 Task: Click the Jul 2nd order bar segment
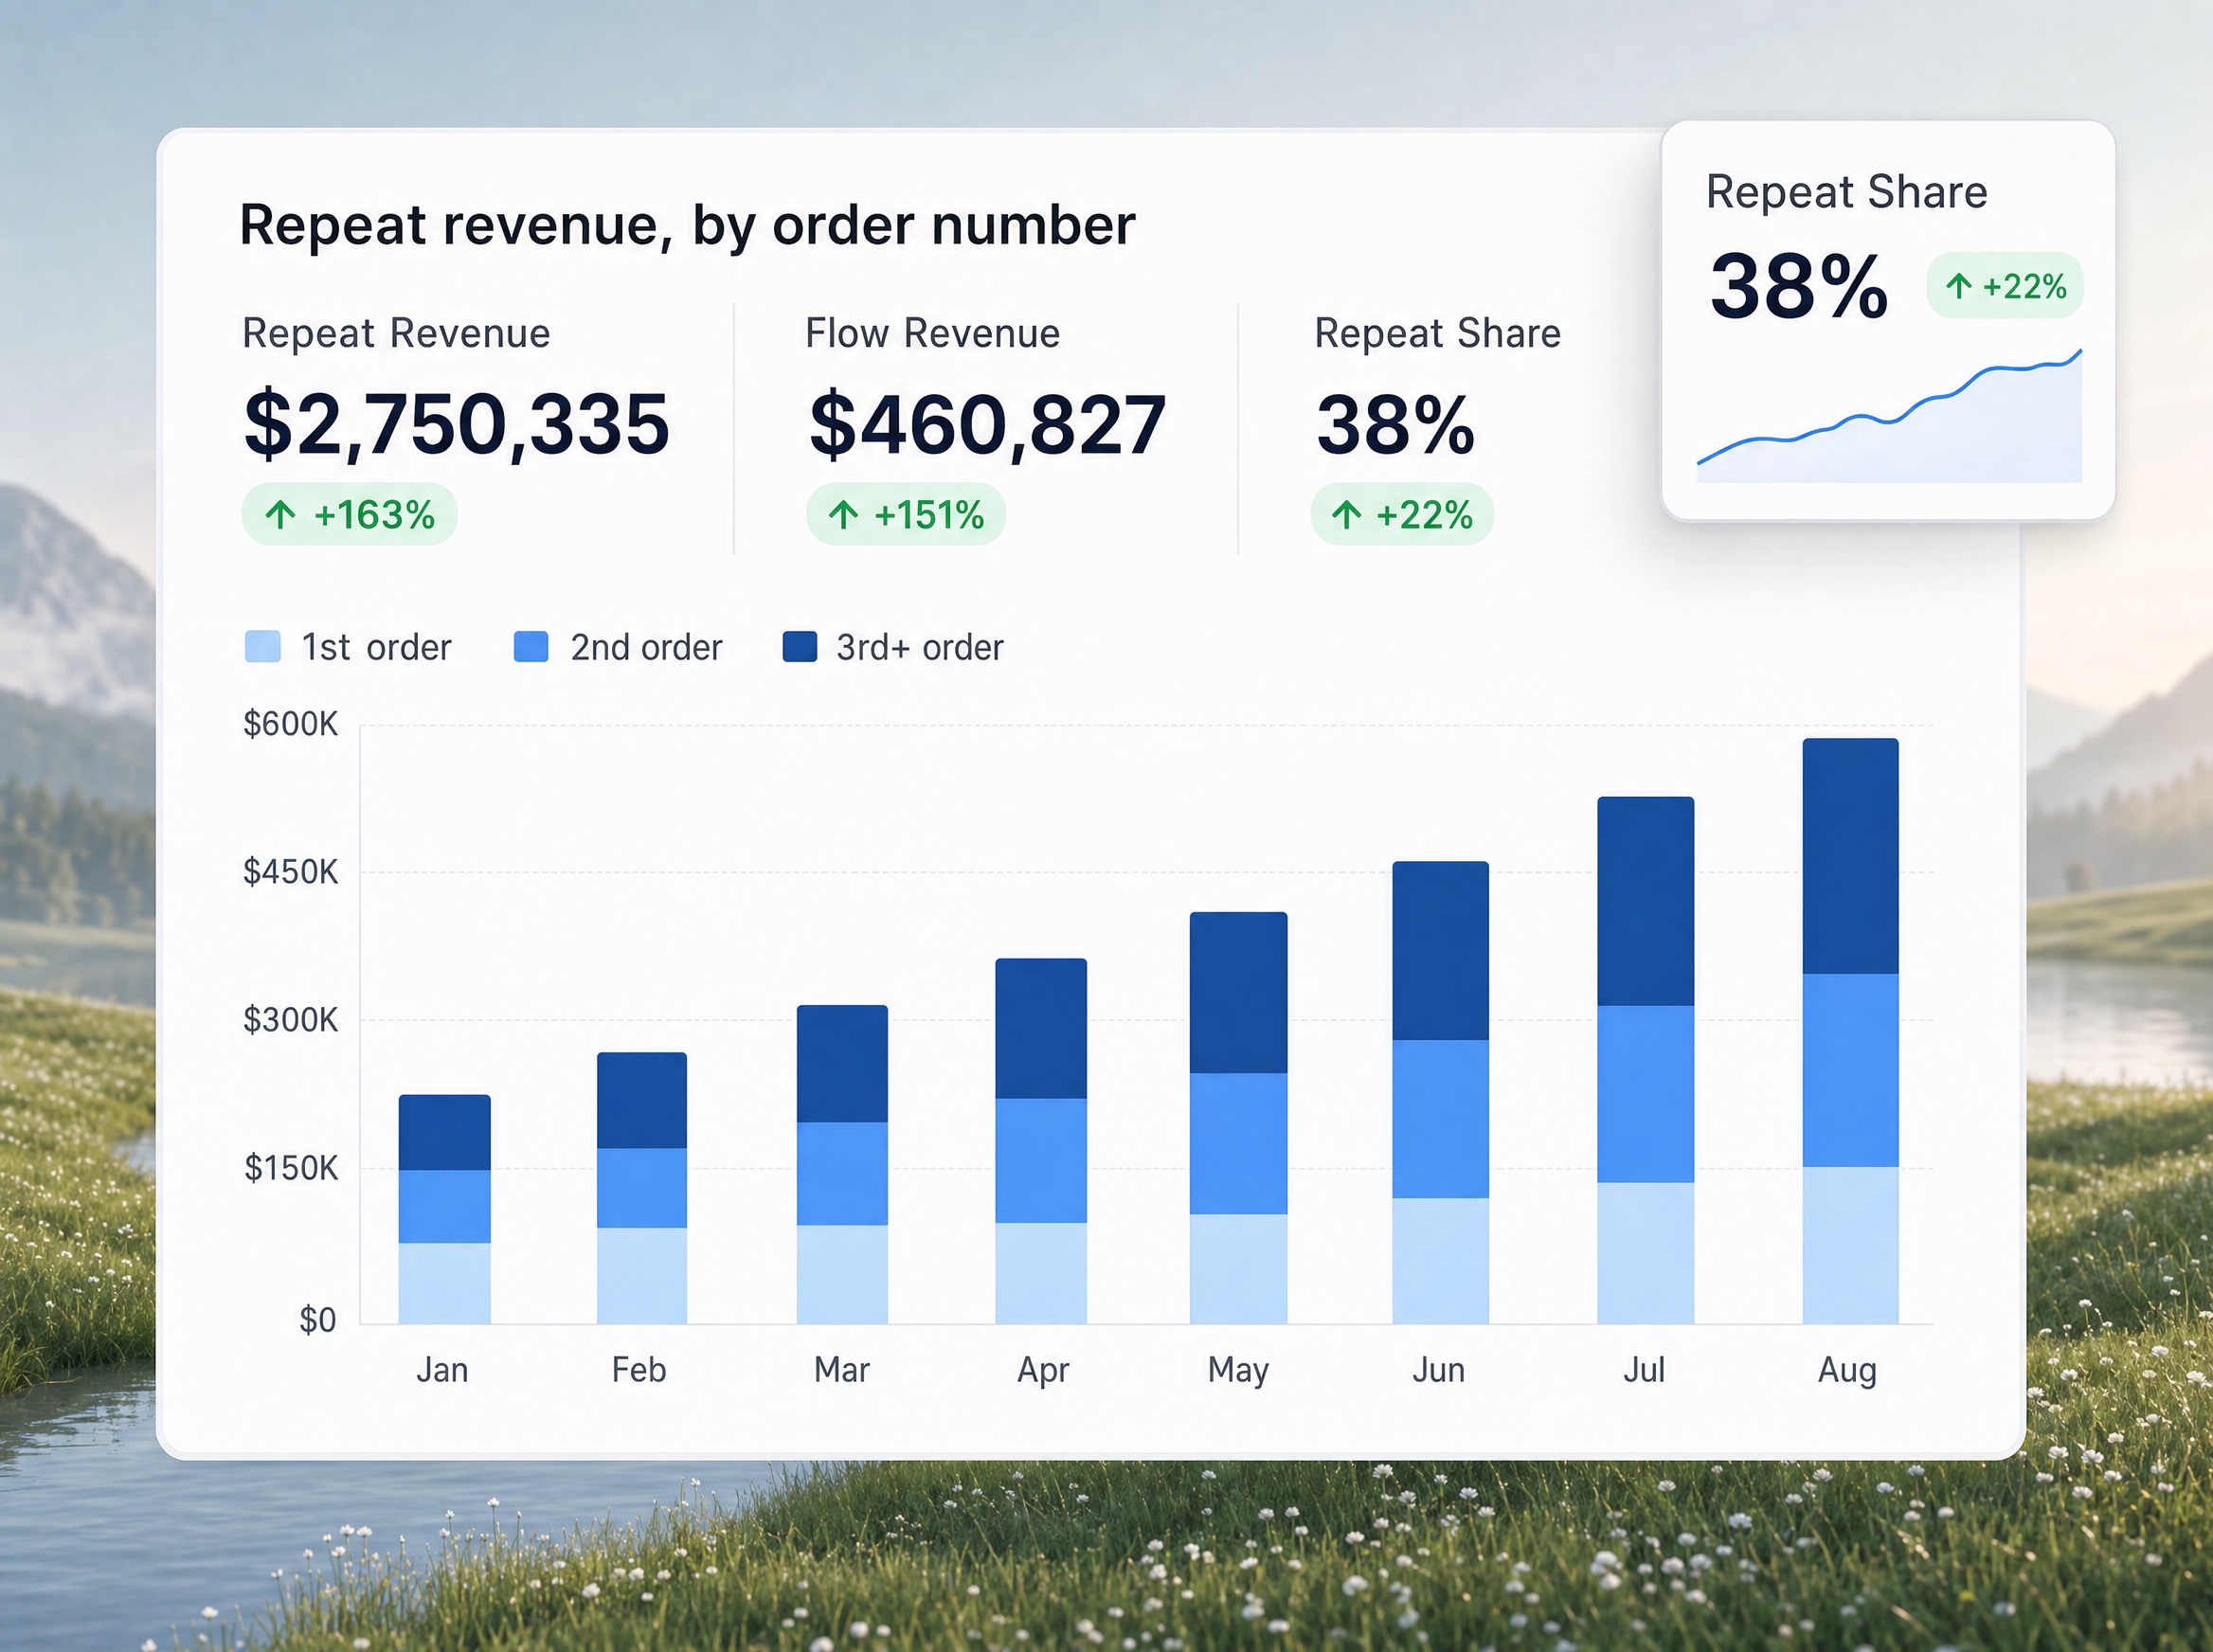[x=1645, y=1094]
